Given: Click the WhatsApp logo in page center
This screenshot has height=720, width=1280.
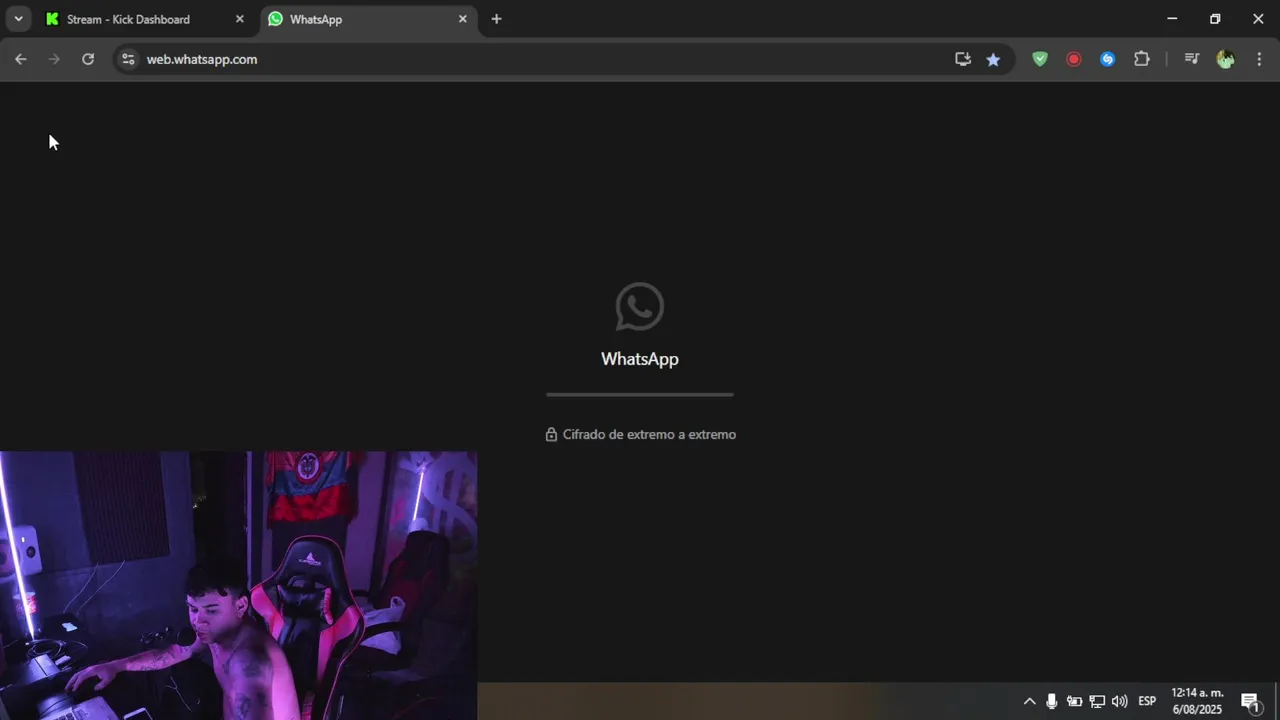Looking at the screenshot, I should pyautogui.click(x=640, y=306).
